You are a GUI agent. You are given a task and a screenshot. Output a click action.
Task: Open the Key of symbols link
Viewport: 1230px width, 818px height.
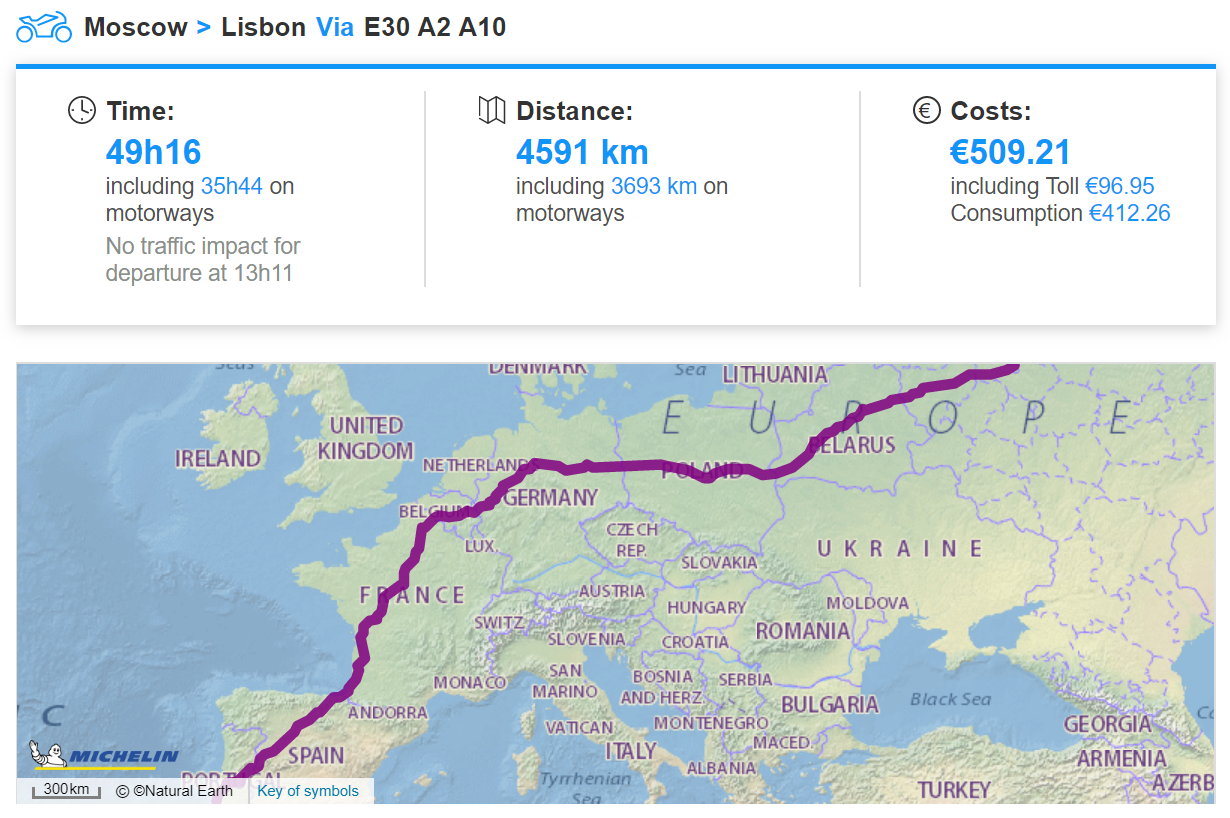pyautogui.click(x=308, y=791)
